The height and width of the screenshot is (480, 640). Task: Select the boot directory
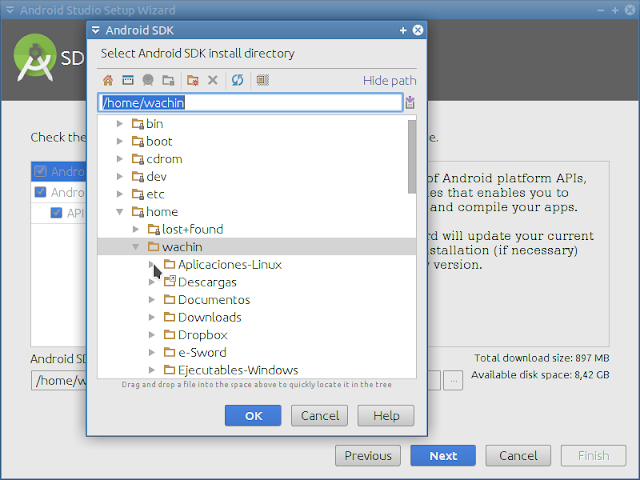pos(152,141)
